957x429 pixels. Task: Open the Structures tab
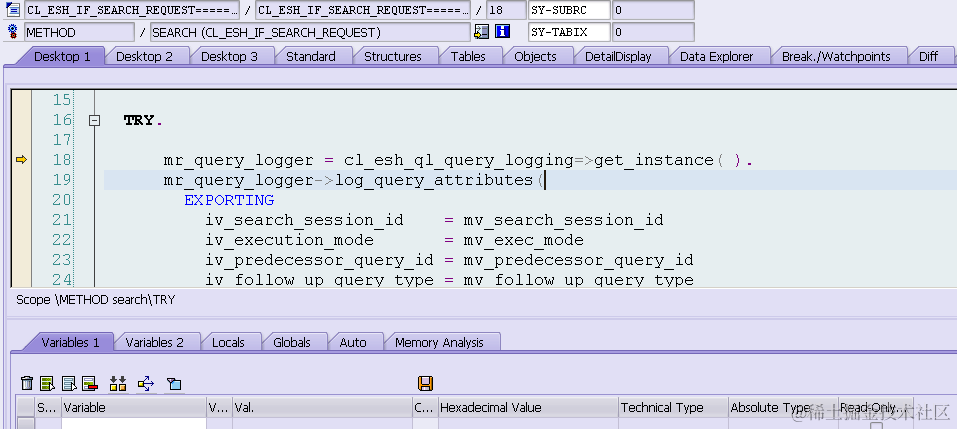tap(392, 56)
